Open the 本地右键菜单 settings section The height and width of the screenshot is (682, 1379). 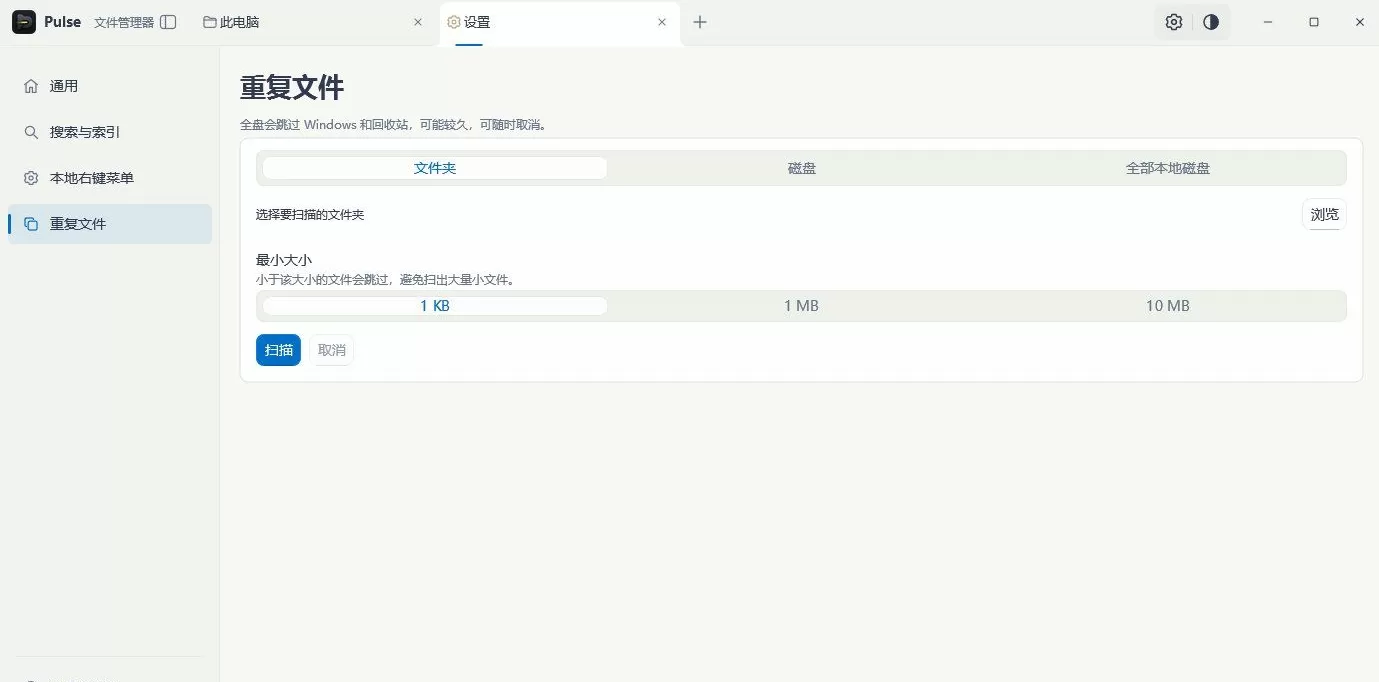110,178
